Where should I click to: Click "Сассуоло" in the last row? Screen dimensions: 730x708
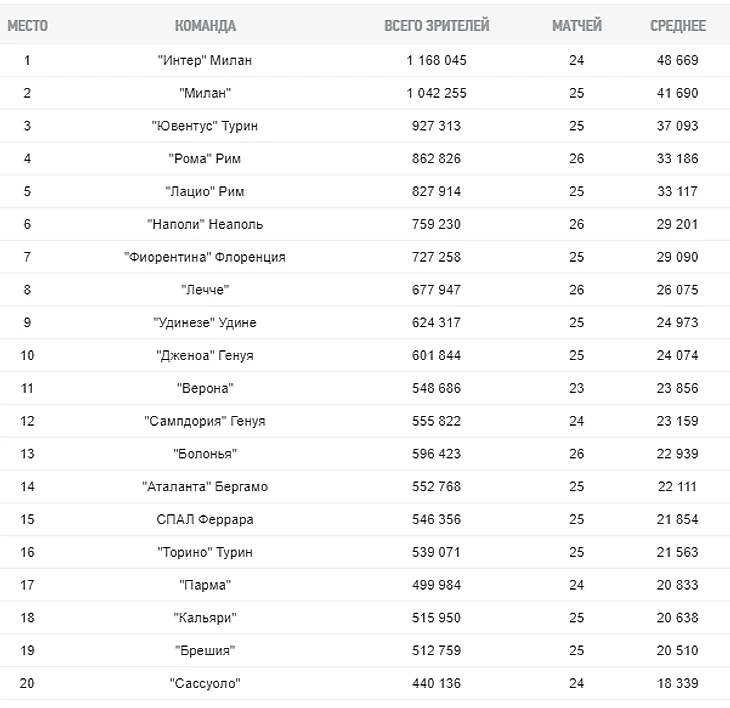(x=205, y=684)
